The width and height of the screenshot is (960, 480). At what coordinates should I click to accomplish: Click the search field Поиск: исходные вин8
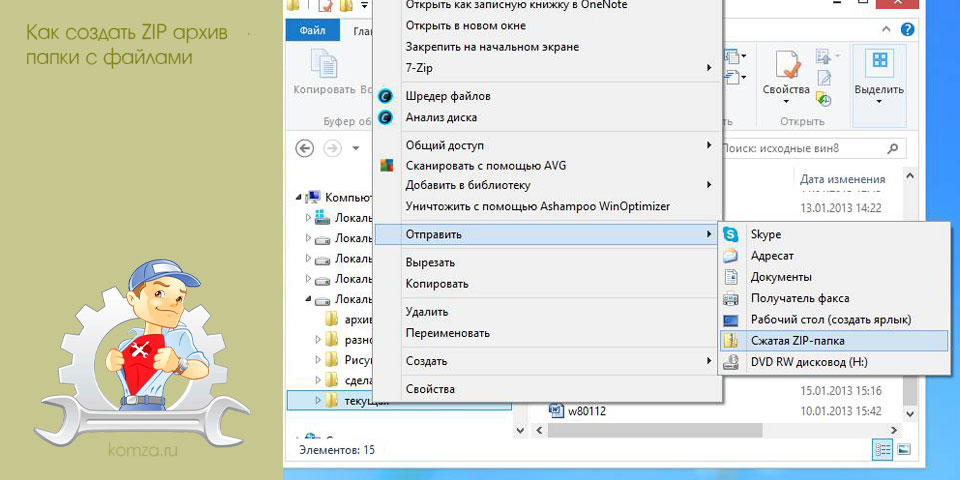point(811,148)
